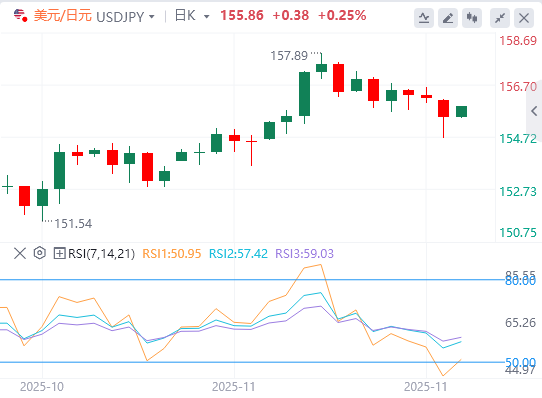Click the 2025-10 timeline date label
Image resolution: width=542 pixels, height=398 pixels.
42,387
